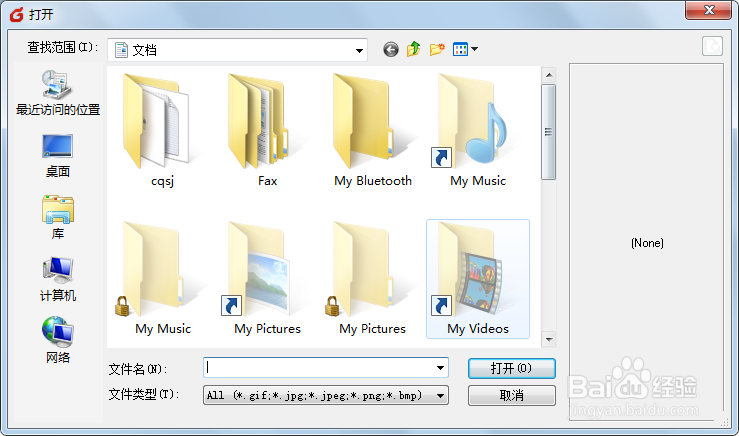Select My Pictures shortcut with photo
The width and height of the screenshot is (739, 436).
click(267, 279)
